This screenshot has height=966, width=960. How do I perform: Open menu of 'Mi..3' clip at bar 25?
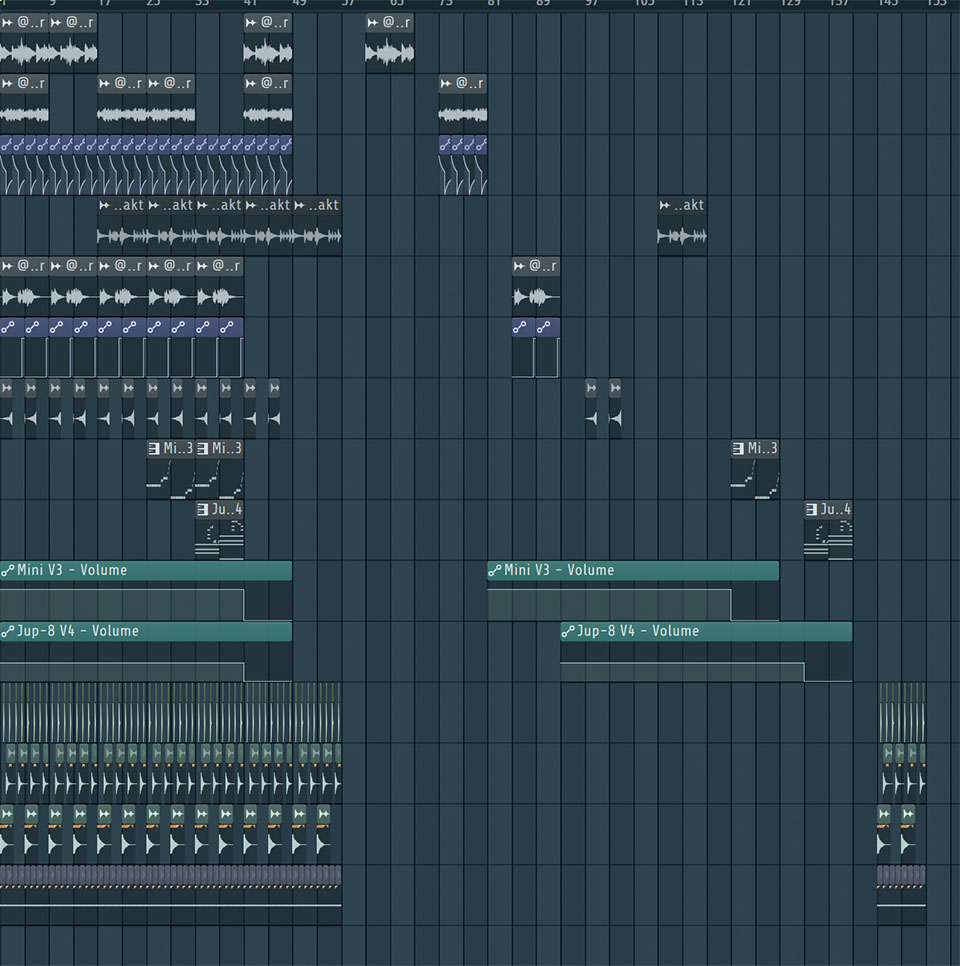(153, 448)
